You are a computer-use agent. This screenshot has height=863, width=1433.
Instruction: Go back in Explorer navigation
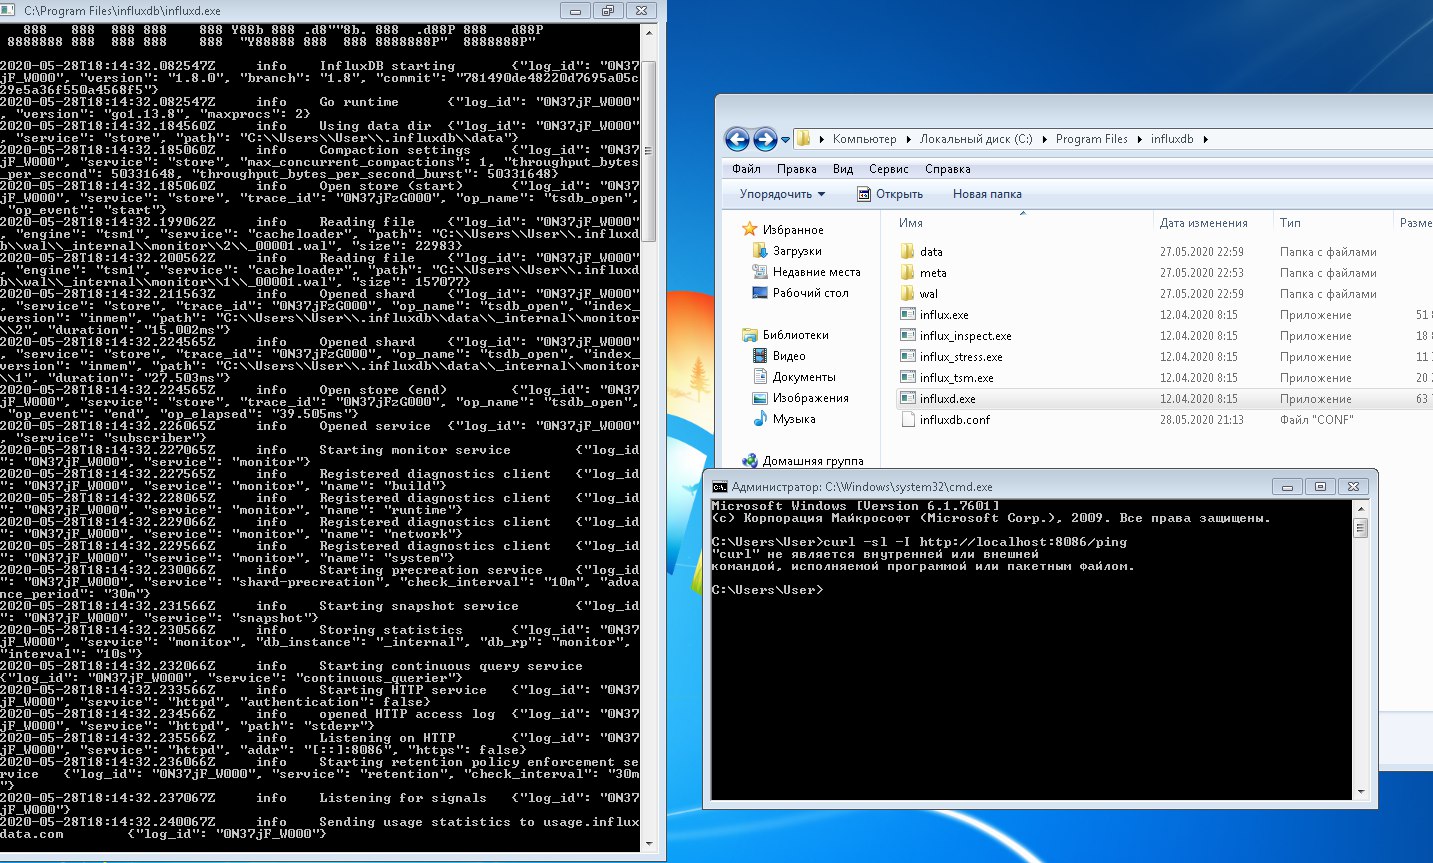[737, 139]
